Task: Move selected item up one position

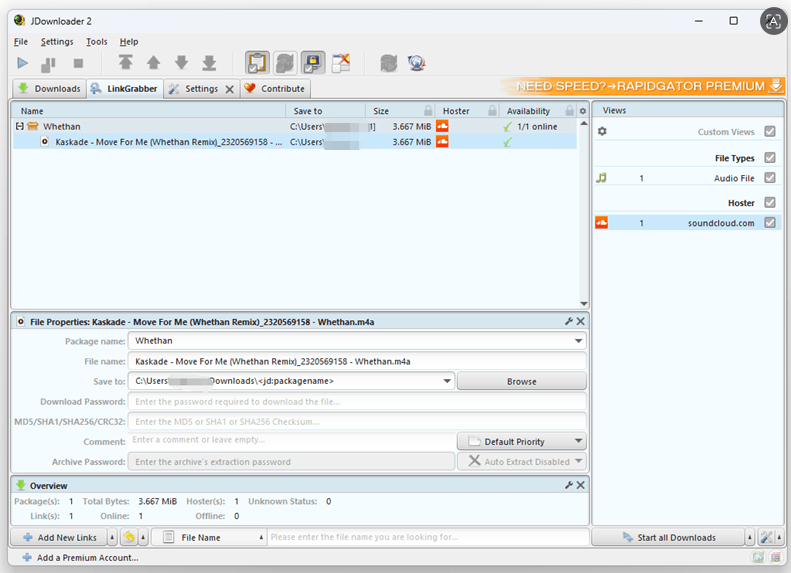Action: click(x=153, y=63)
